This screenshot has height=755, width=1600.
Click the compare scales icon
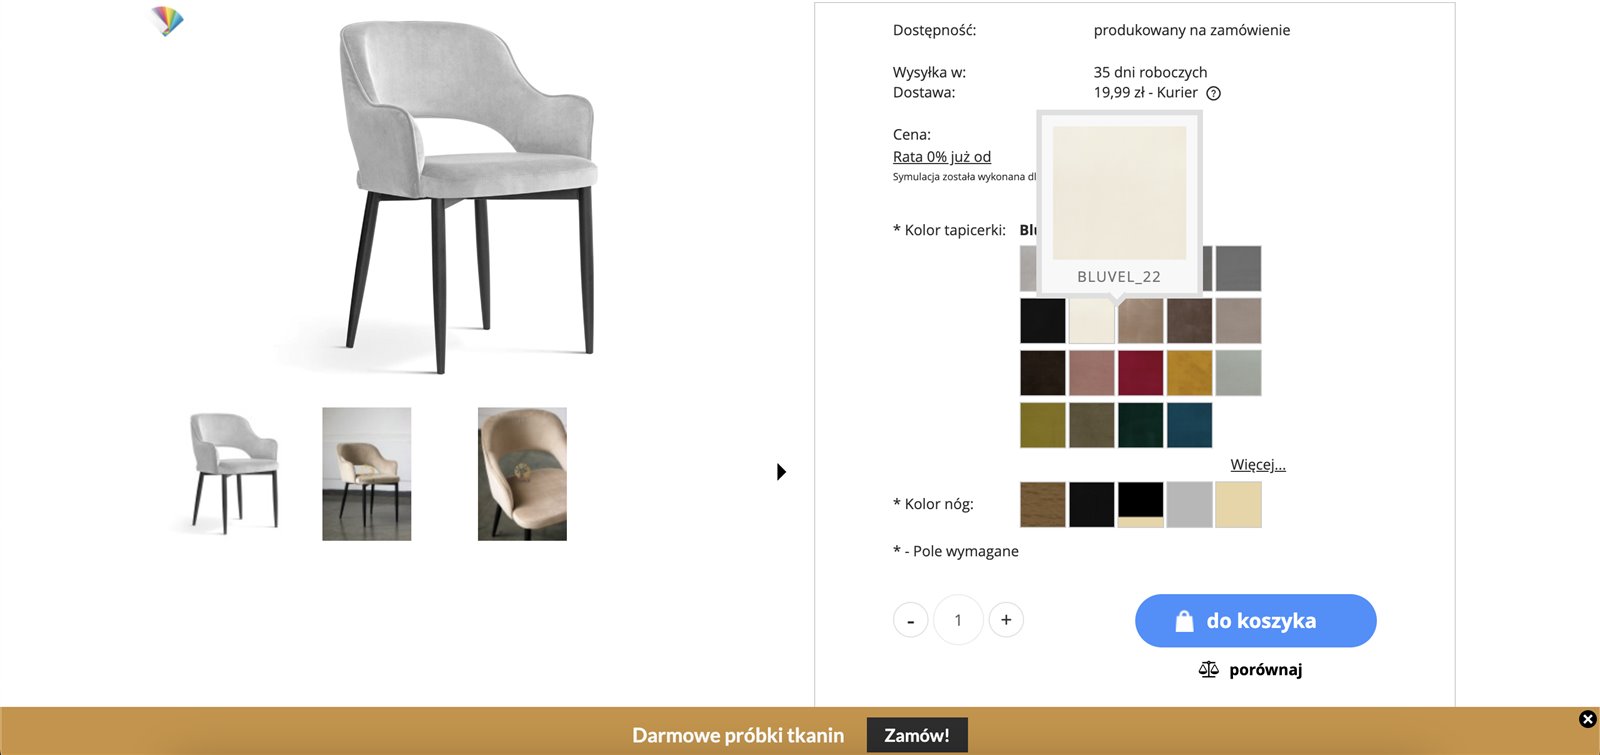click(1208, 670)
